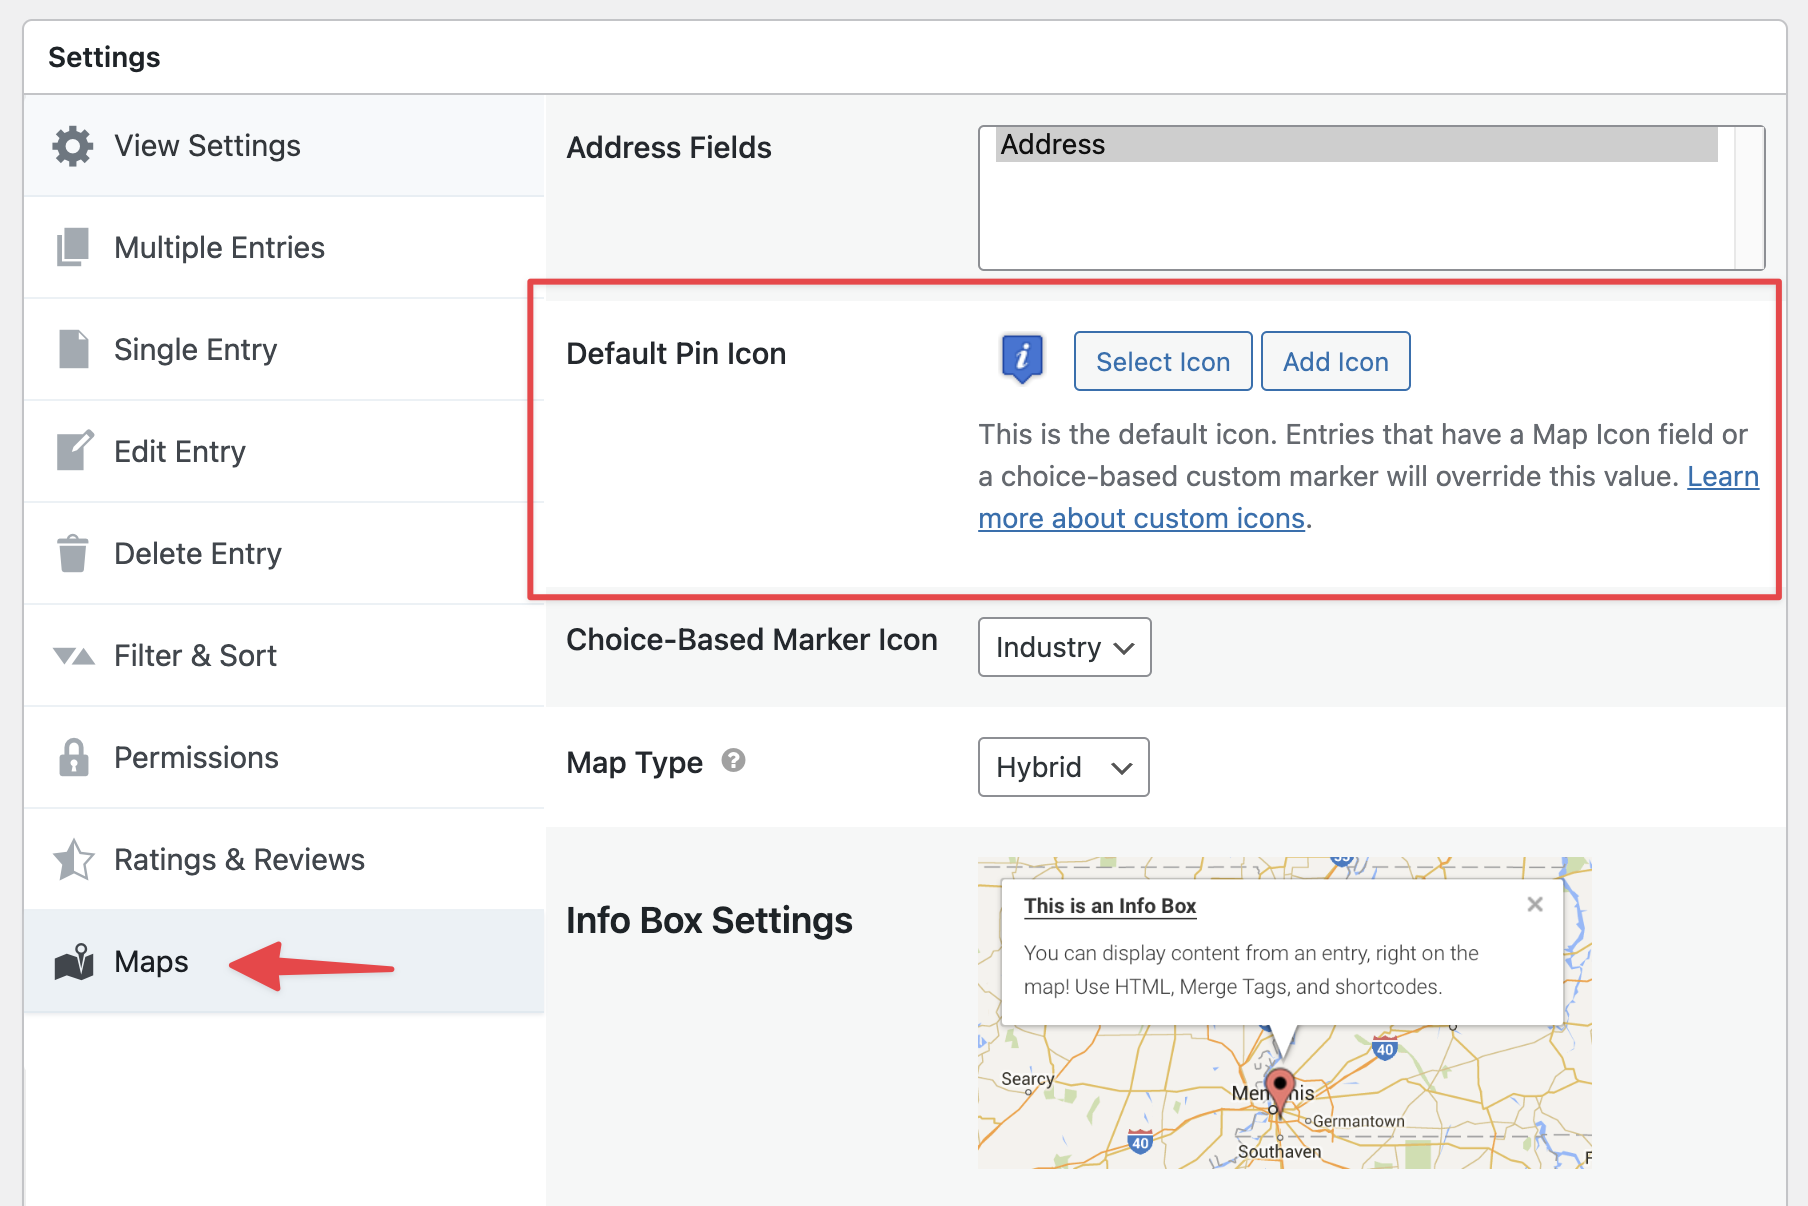
Task: Click the Ratings & Reviews star icon
Action: [x=74, y=859]
